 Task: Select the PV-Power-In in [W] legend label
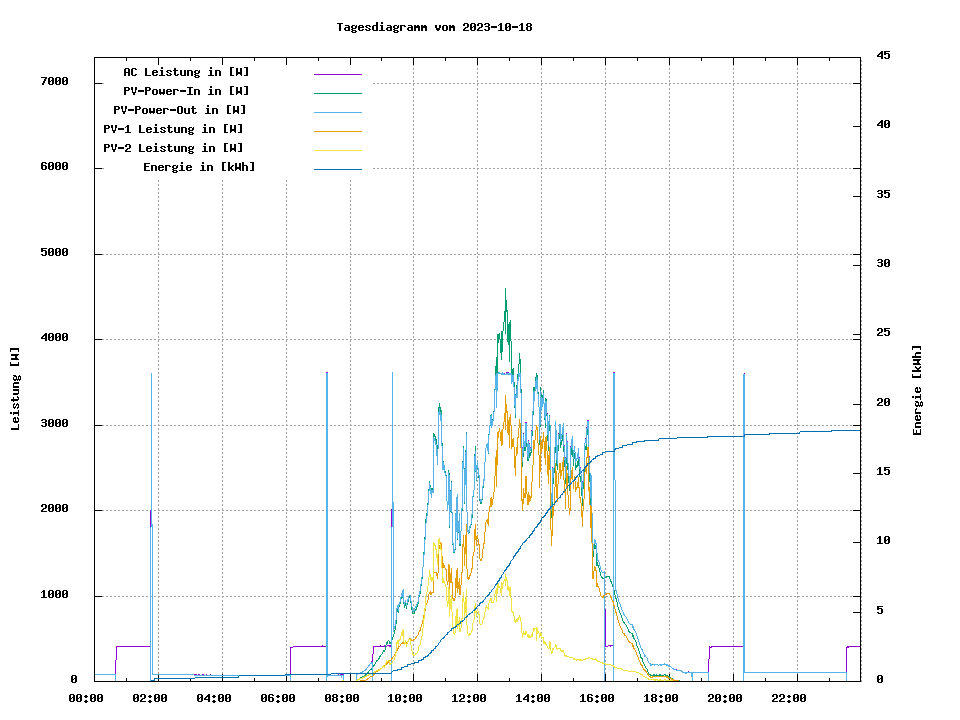(x=186, y=91)
